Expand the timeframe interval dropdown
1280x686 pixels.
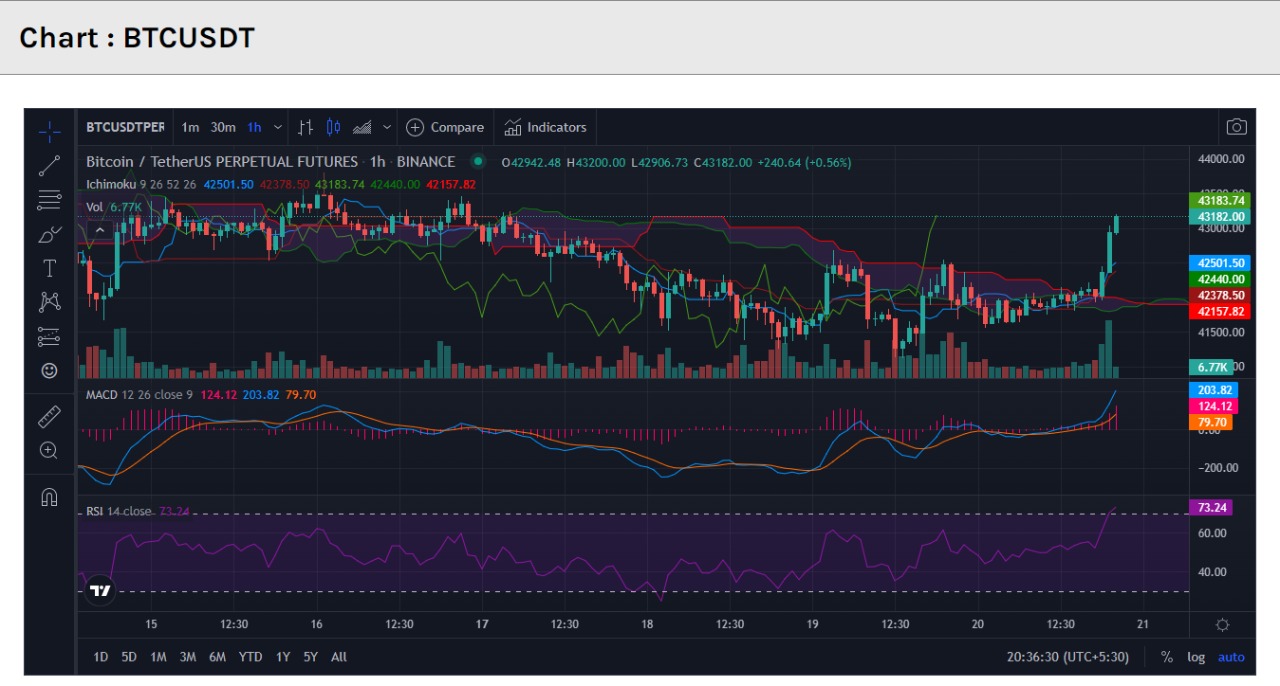(x=278, y=127)
